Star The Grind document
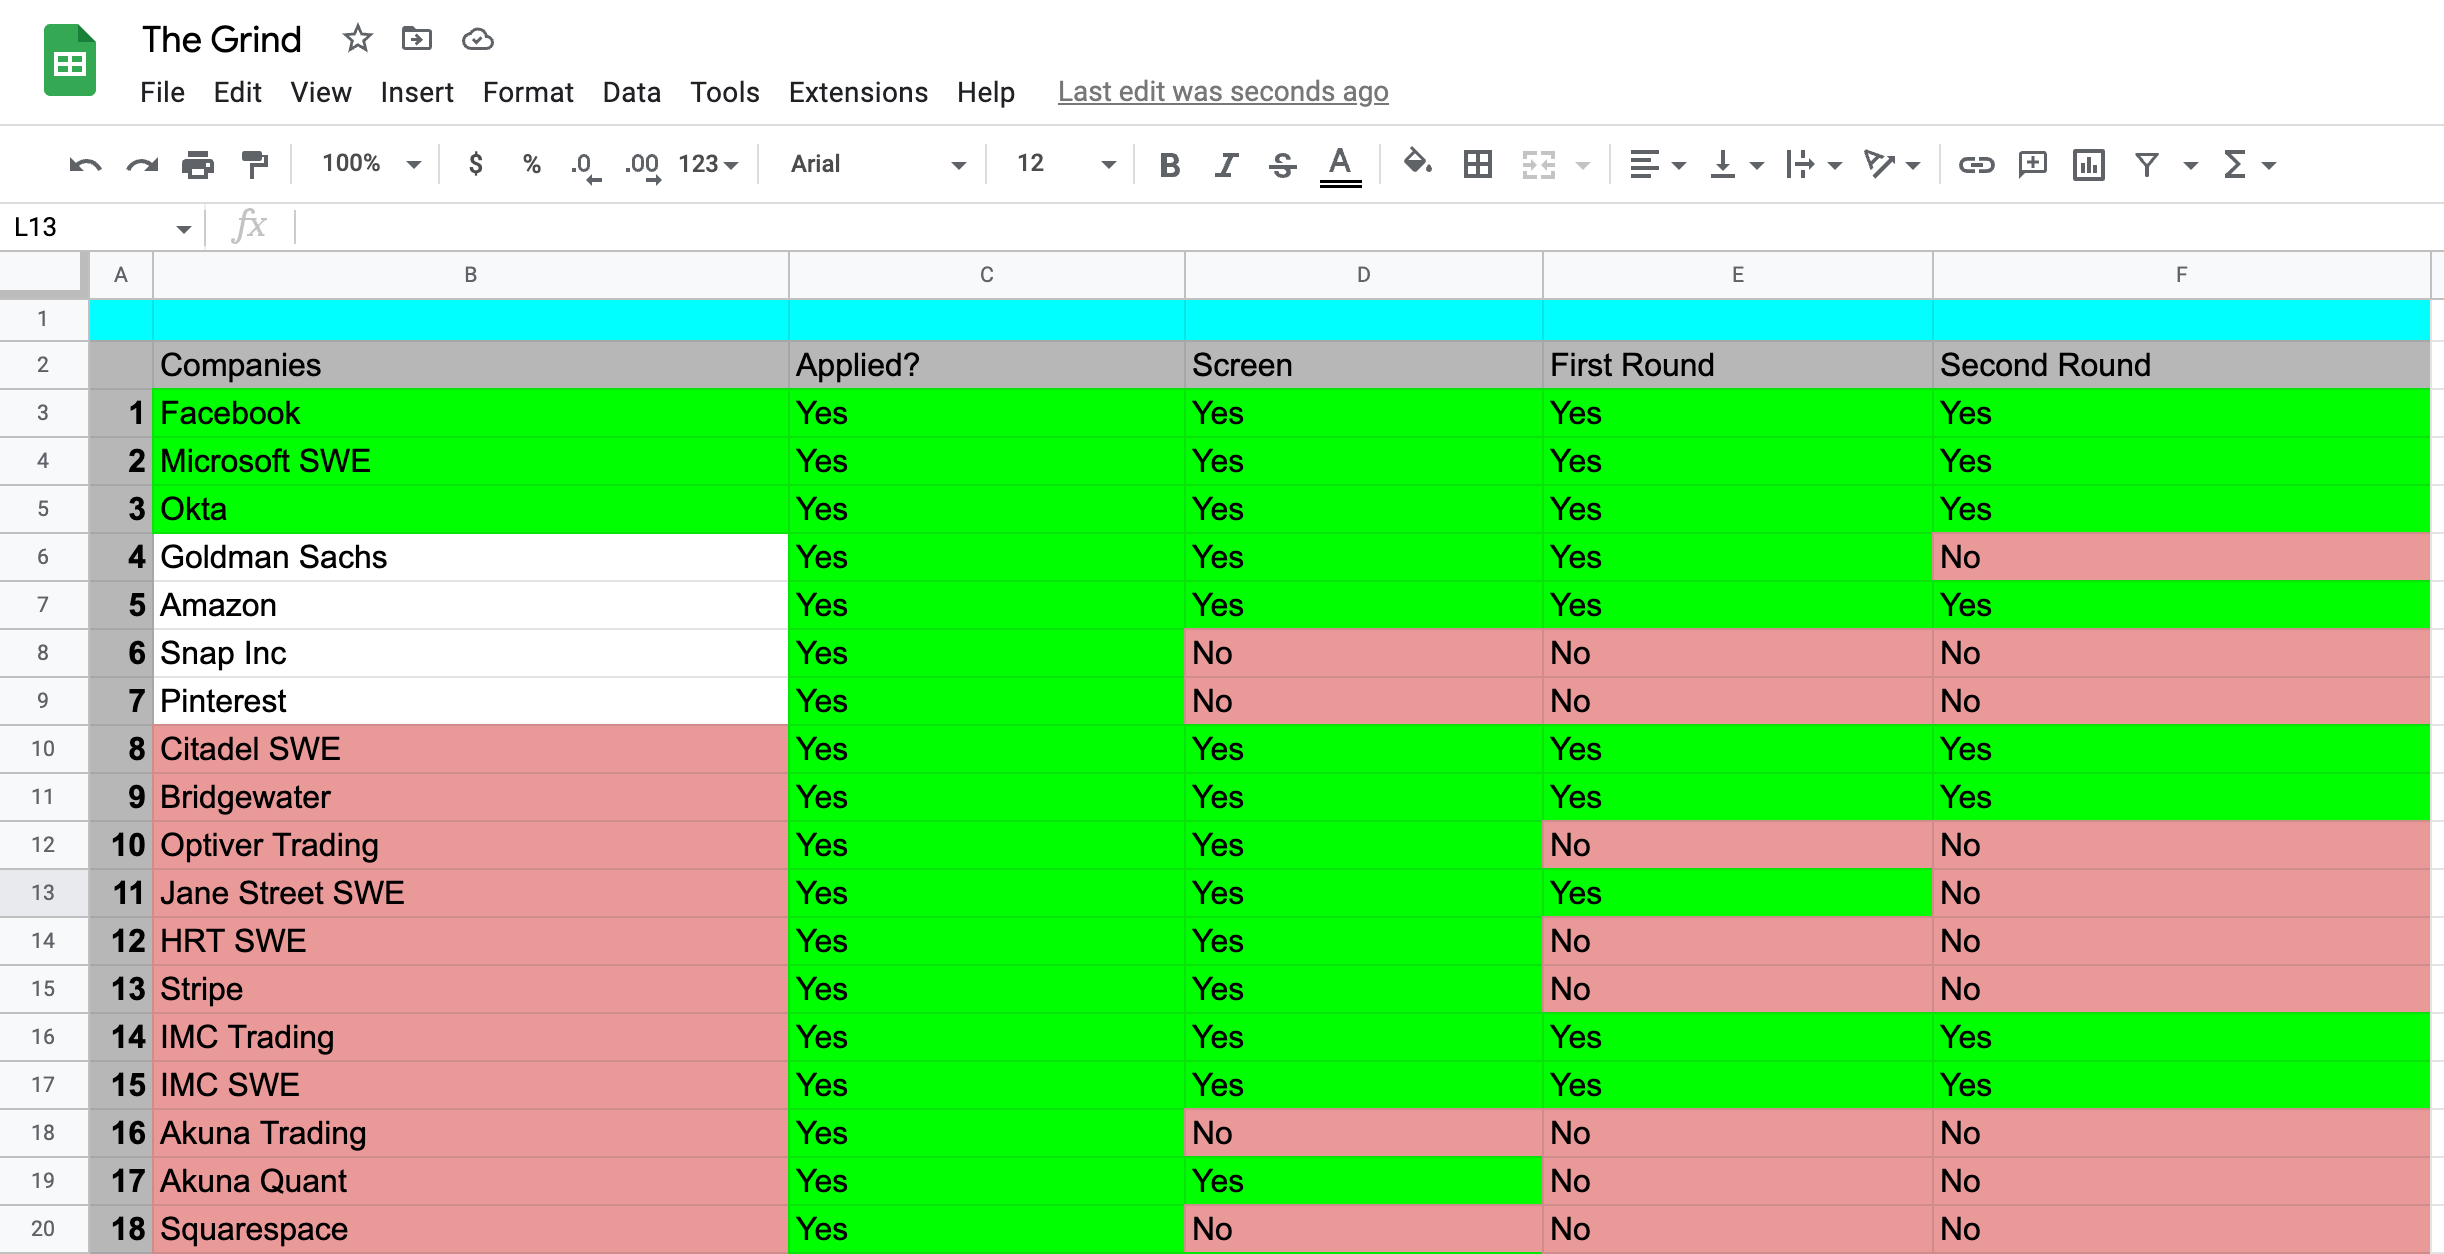 (x=357, y=40)
